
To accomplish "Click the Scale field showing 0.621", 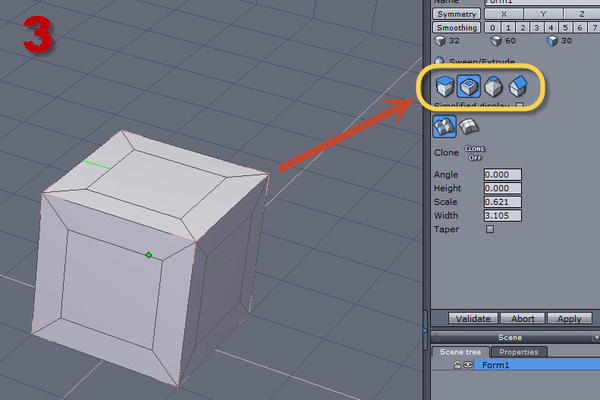I will 502,202.
